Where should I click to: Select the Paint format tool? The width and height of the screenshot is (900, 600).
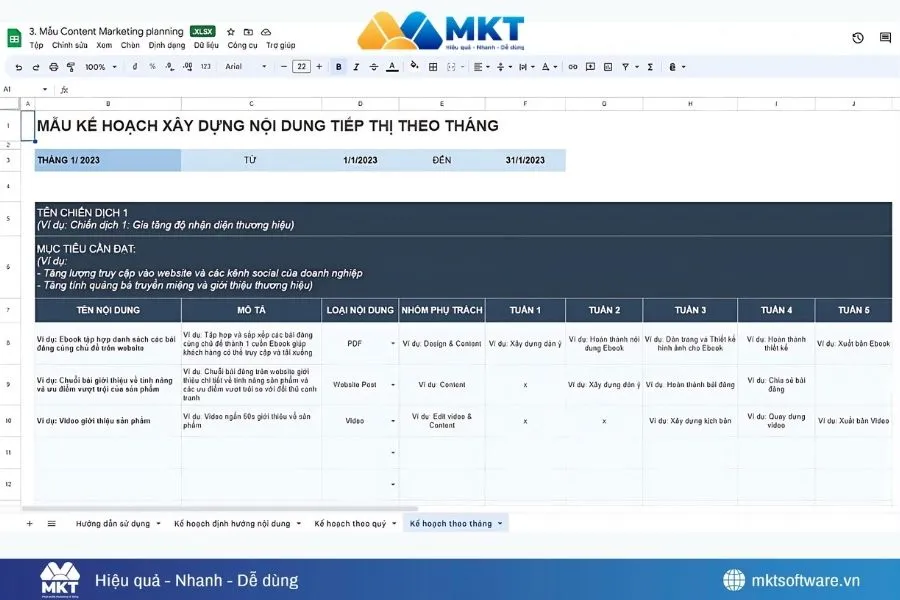(72, 67)
